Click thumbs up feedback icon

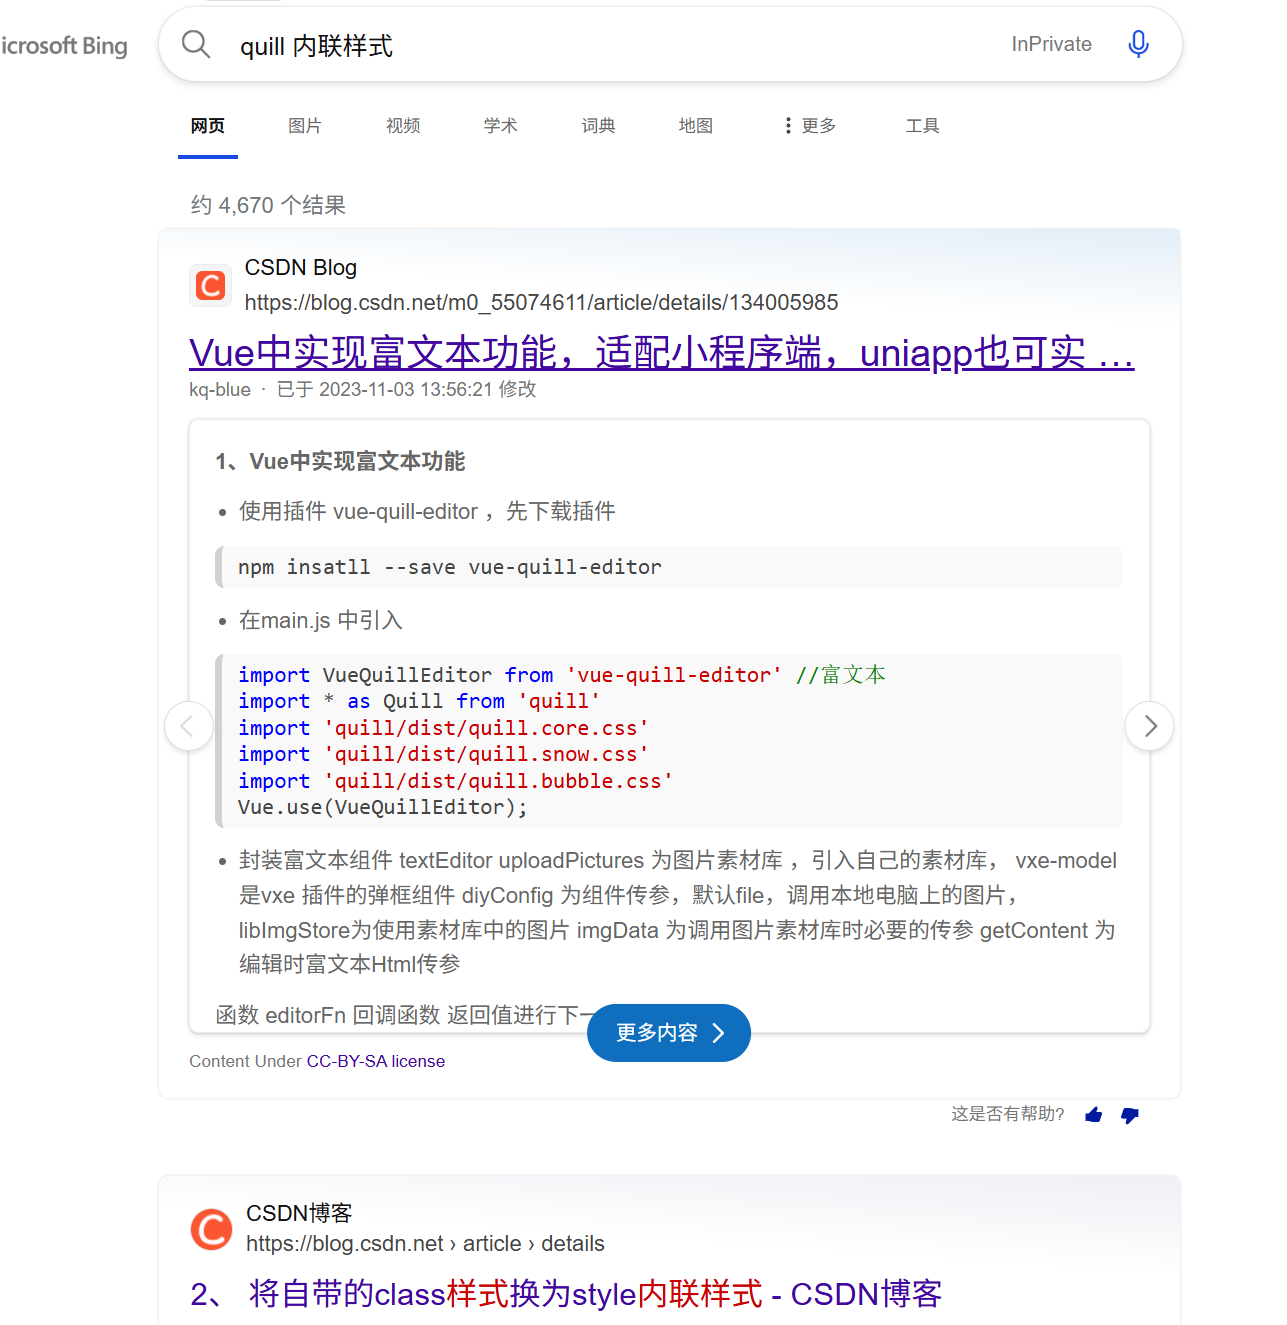click(1094, 1115)
